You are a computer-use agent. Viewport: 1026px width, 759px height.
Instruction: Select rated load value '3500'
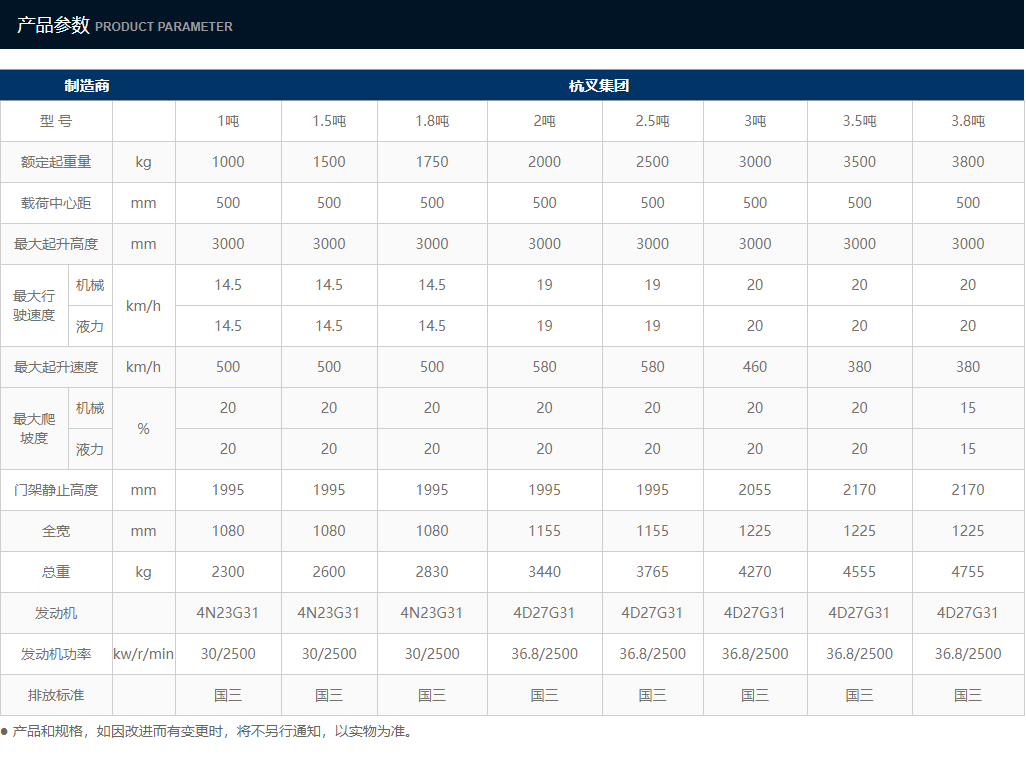859,162
